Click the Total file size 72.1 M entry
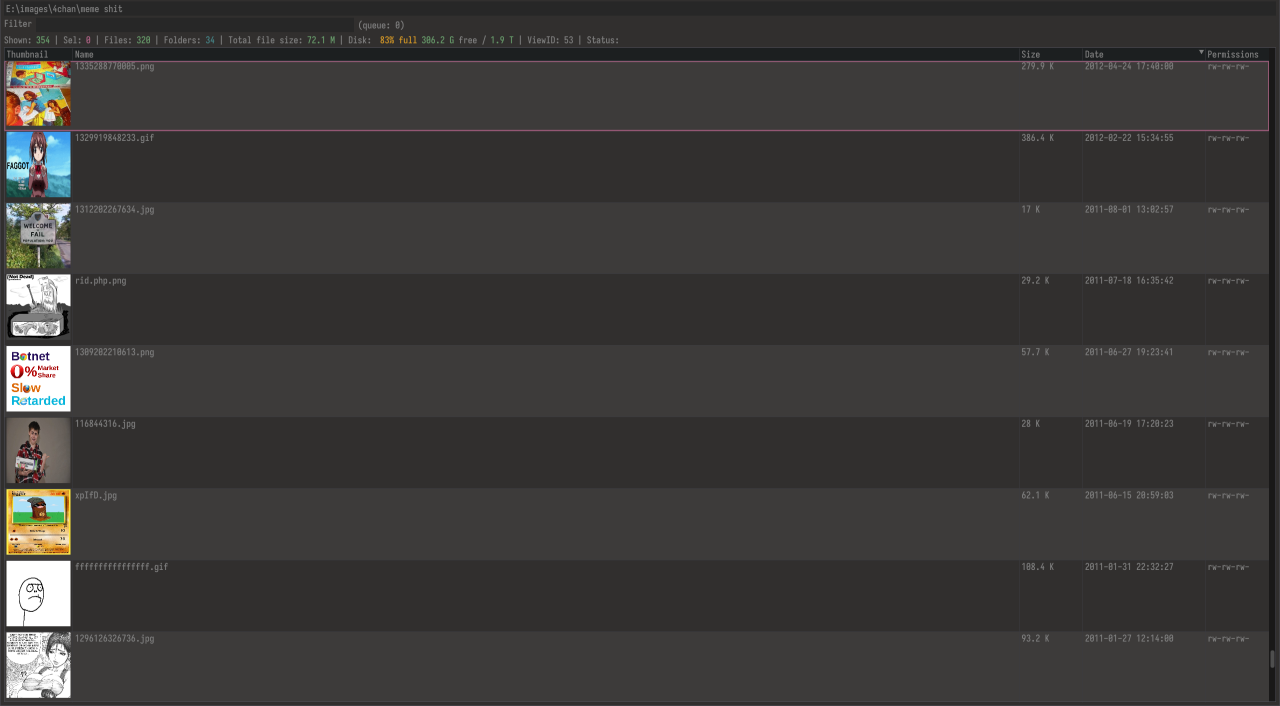Viewport: 1280px width, 706px height. [281, 40]
